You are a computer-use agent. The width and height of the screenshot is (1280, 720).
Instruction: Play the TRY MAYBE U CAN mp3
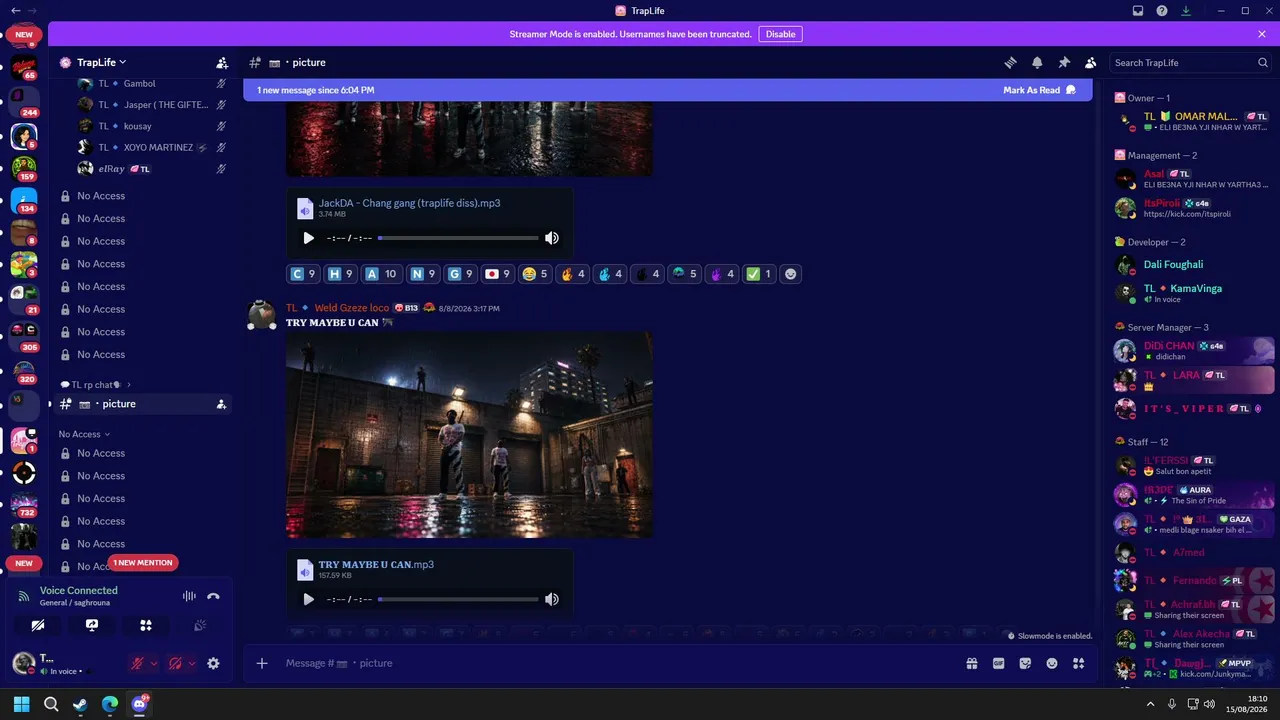308,599
